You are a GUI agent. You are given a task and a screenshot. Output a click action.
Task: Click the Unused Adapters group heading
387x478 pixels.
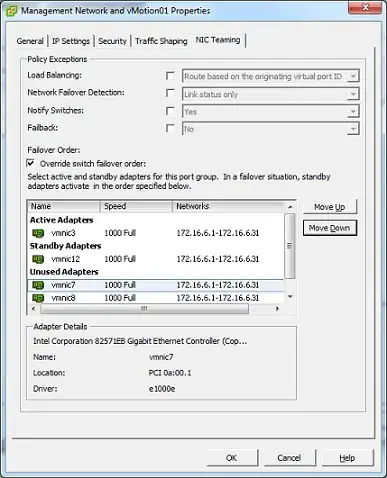pos(64,272)
